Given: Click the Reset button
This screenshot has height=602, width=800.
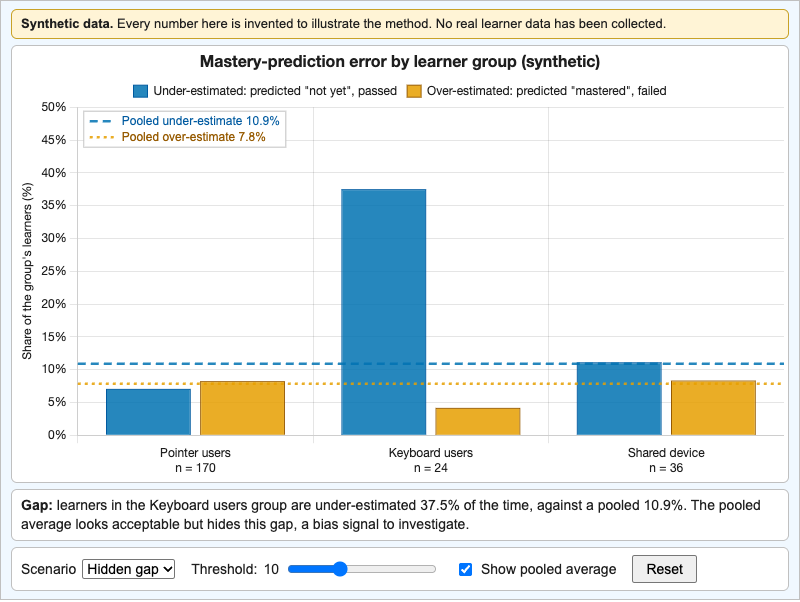Looking at the screenshot, I should (x=664, y=569).
